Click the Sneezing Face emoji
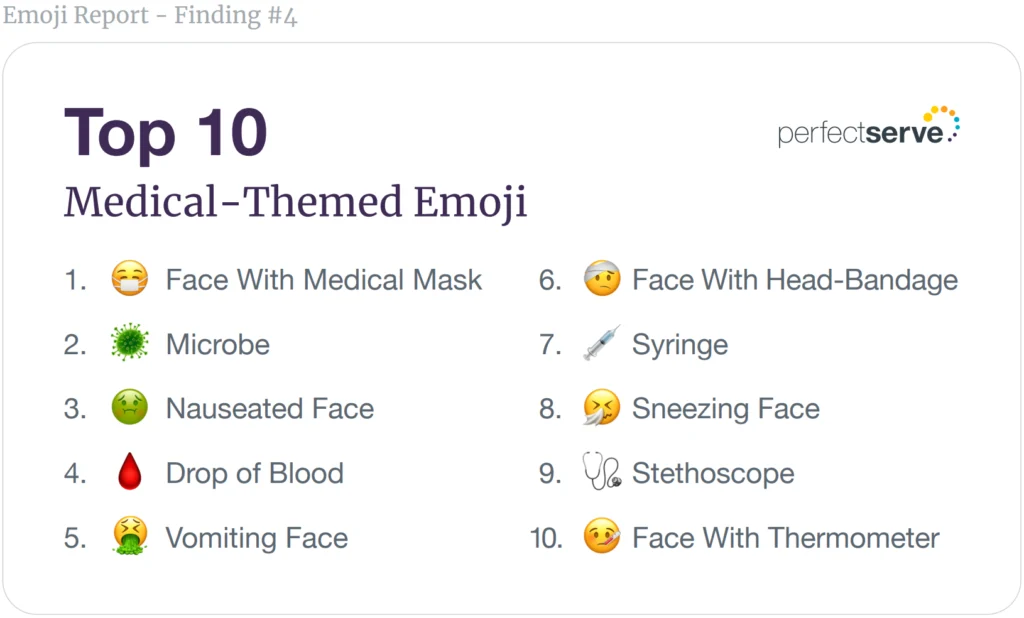Screen dimensions: 1024x618 tap(602, 409)
